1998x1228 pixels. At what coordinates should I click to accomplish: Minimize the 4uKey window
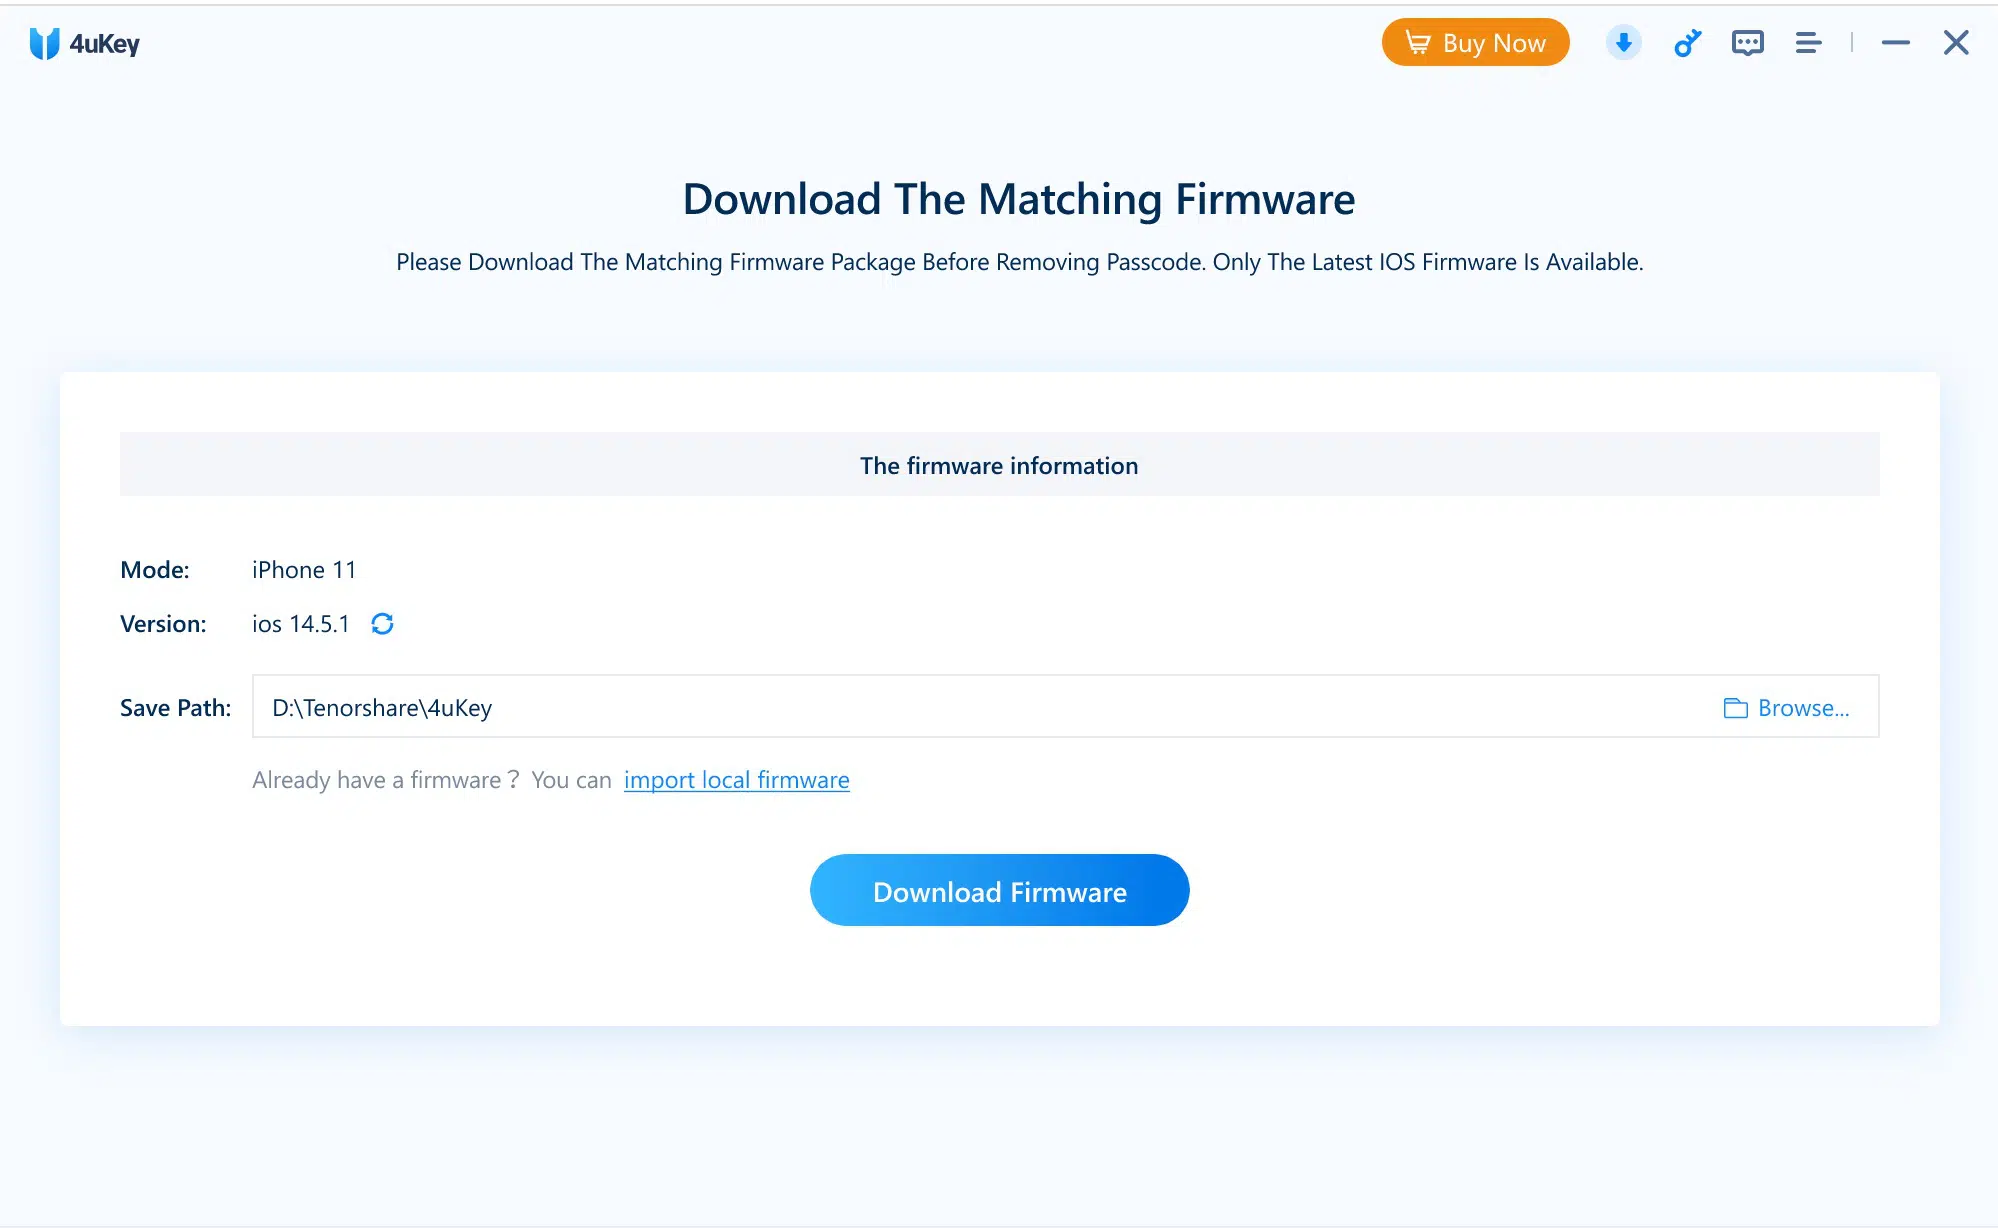pyautogui.click(x=1895, y=43)
